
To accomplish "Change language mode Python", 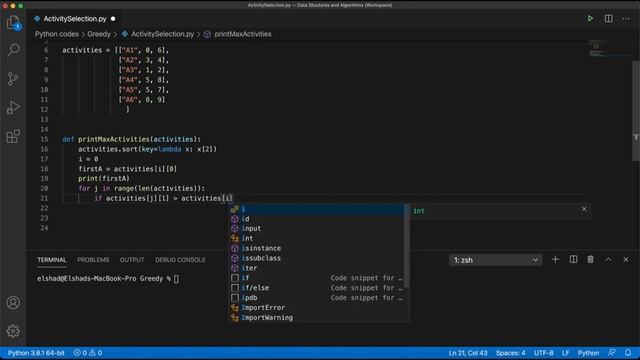I will coord(588,353).
